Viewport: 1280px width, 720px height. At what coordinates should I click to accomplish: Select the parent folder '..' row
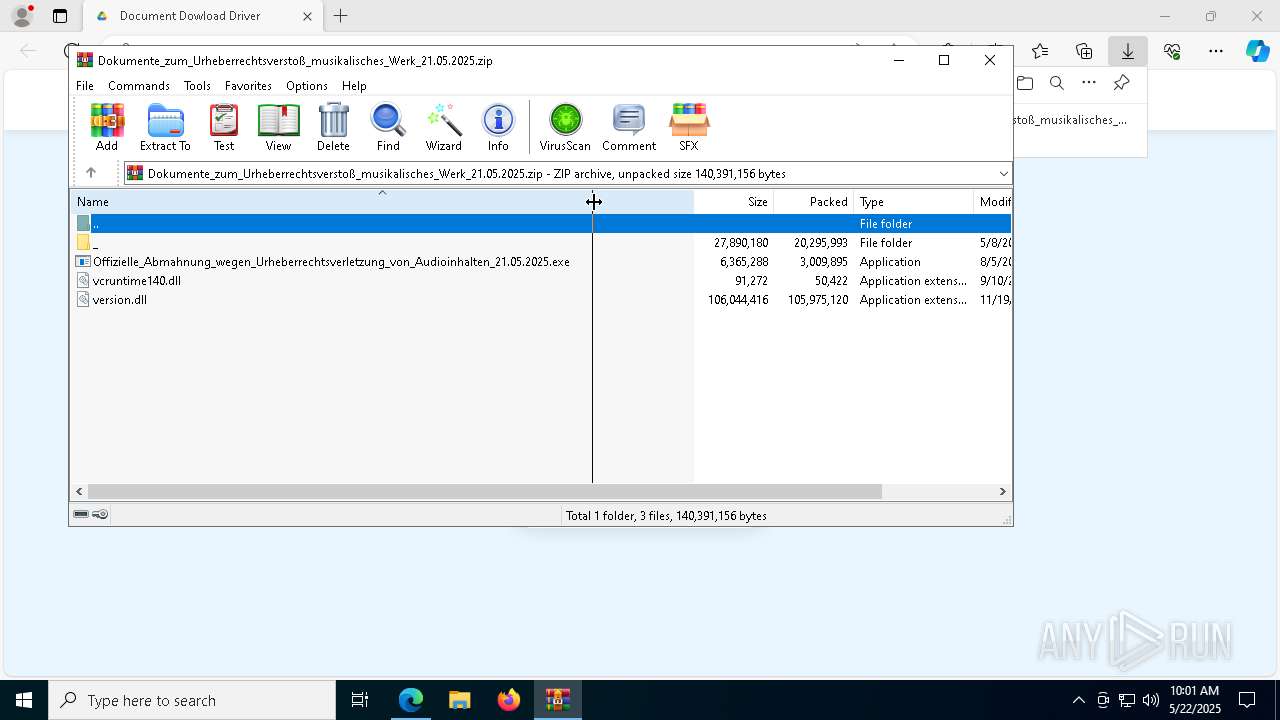[x=540, y=223]
